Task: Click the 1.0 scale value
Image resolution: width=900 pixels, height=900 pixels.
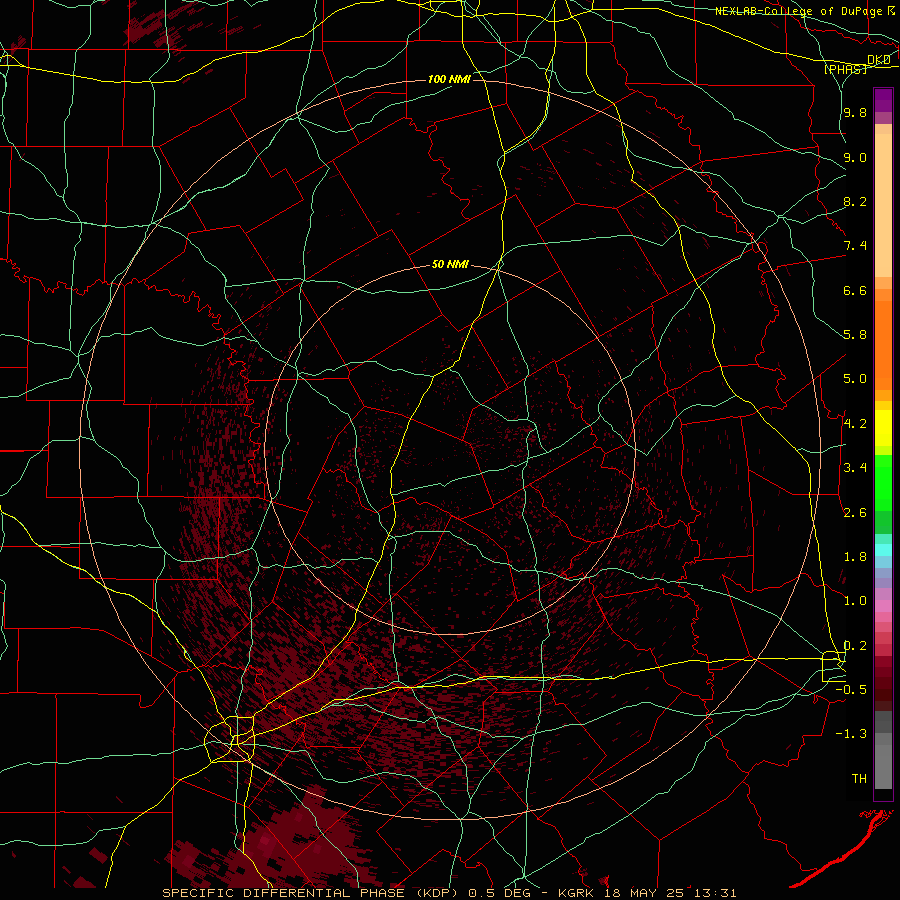Action: [855, 601]
